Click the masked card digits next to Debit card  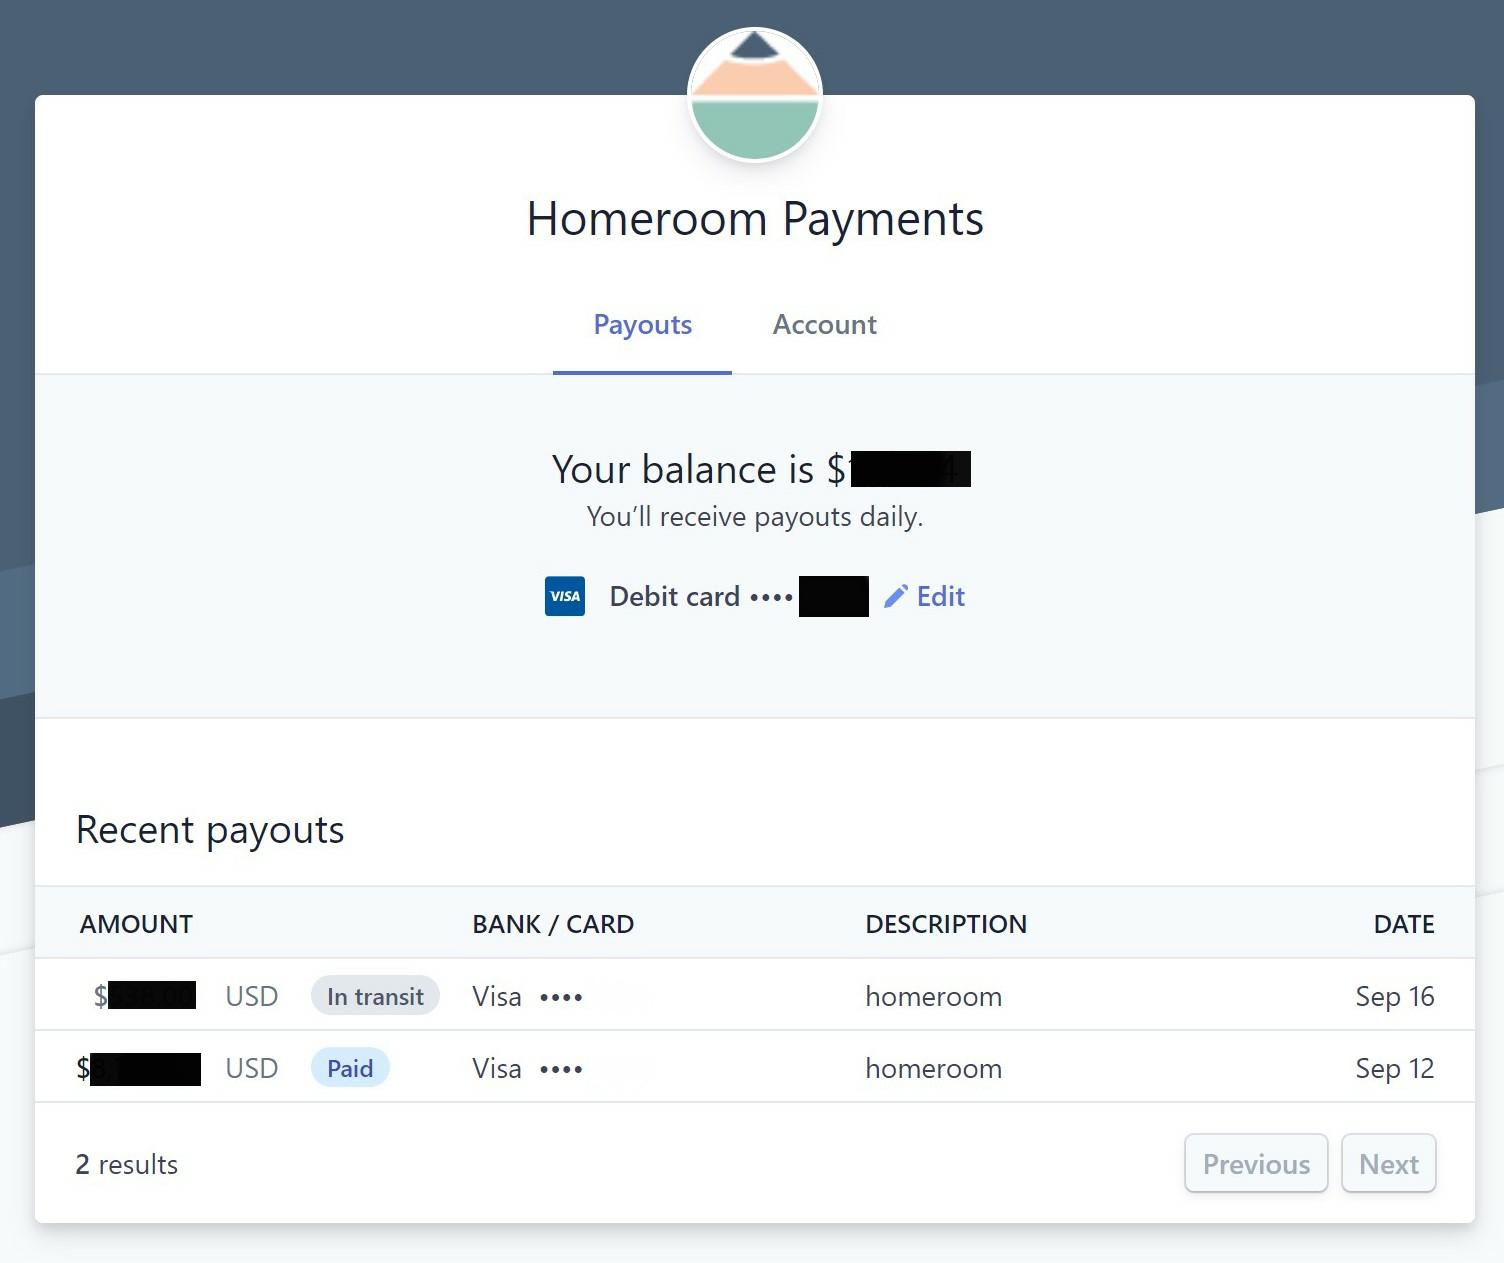(833, 596)
